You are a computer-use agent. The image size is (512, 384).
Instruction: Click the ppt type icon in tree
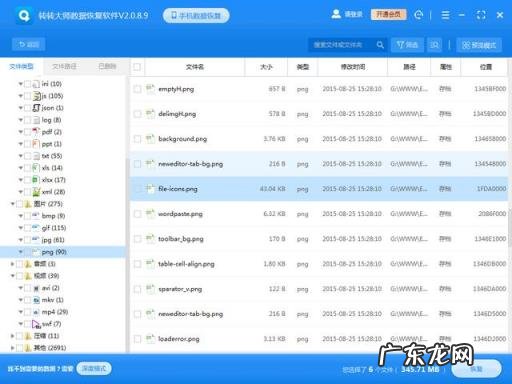coord(36,144)
